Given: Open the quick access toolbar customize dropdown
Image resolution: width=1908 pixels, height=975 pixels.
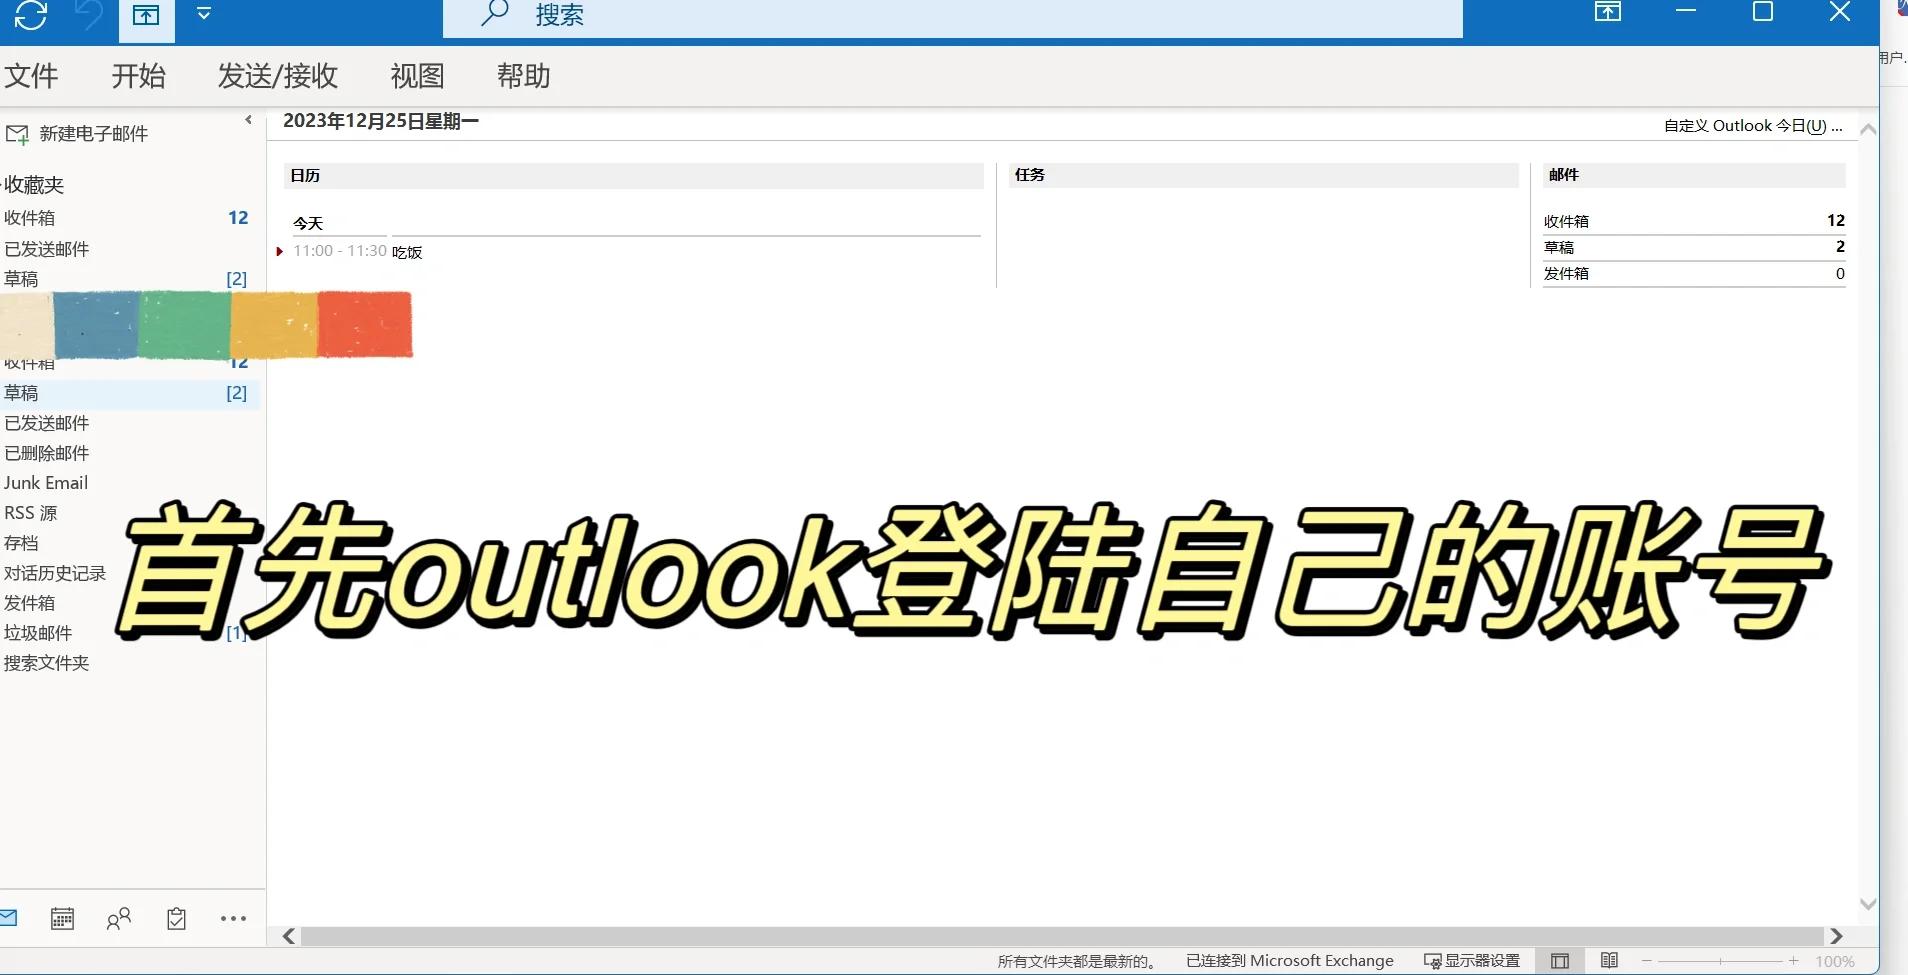Looking at the screenshot, I should pos(204,14).
